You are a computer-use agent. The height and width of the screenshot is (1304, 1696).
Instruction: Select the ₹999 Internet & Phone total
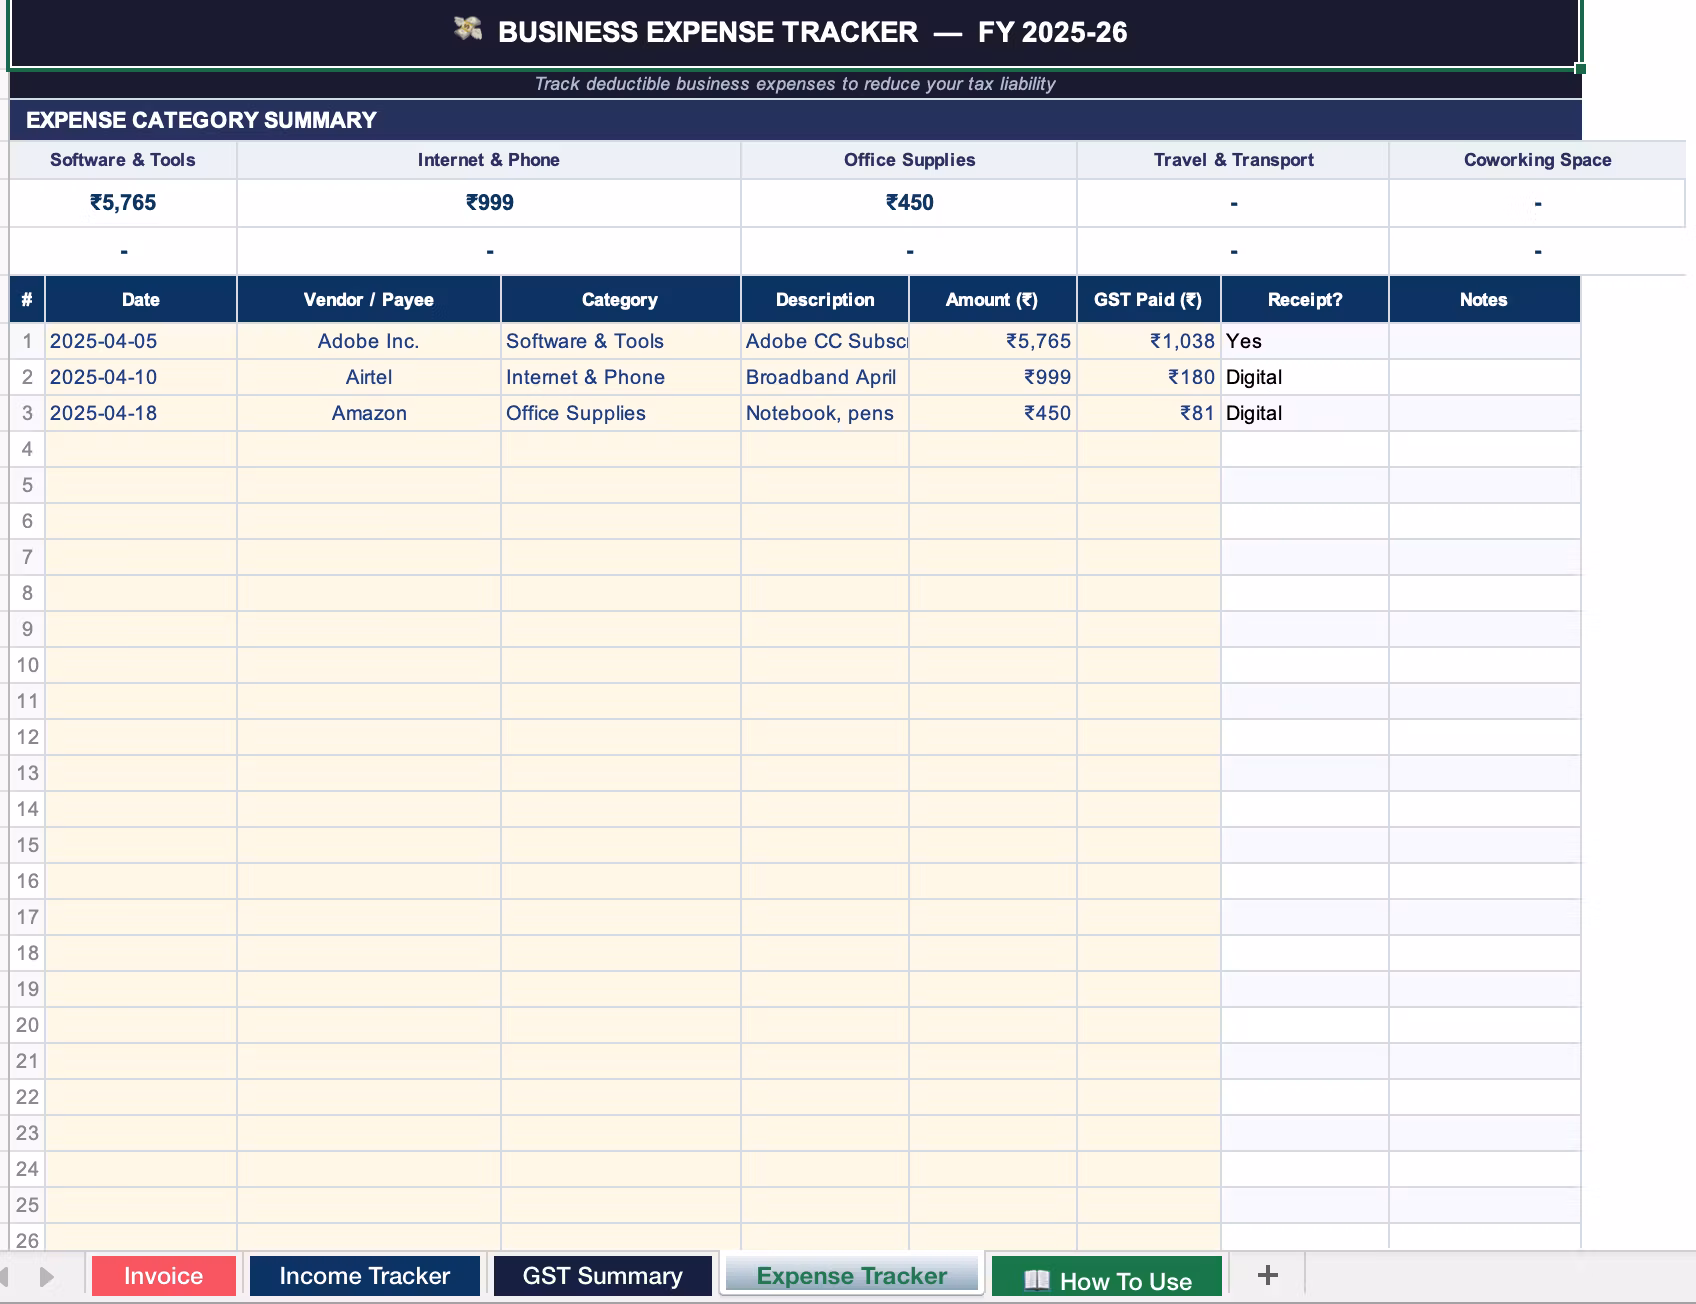(489, 203)
